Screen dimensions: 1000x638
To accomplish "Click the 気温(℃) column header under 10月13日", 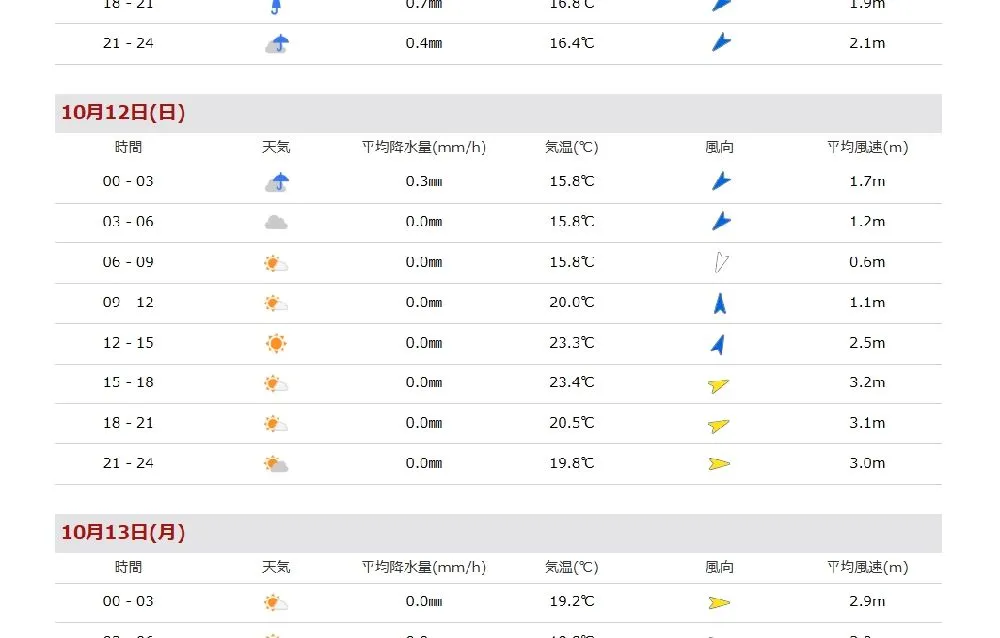I will (571, 567).
